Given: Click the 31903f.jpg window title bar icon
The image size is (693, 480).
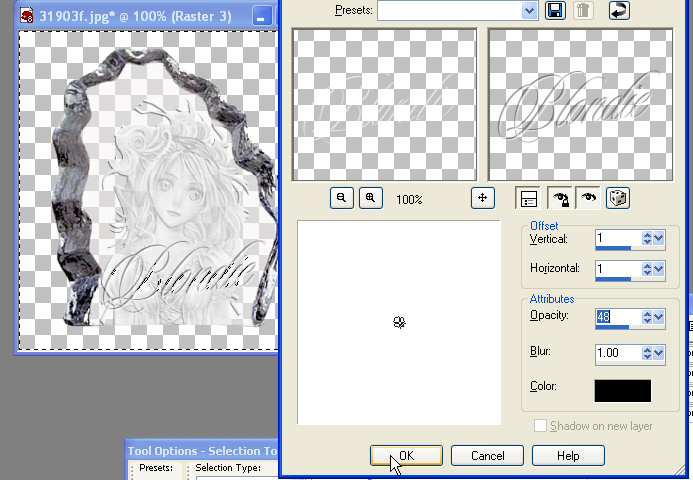Looking at the screenshot, I should pos(27,17).
